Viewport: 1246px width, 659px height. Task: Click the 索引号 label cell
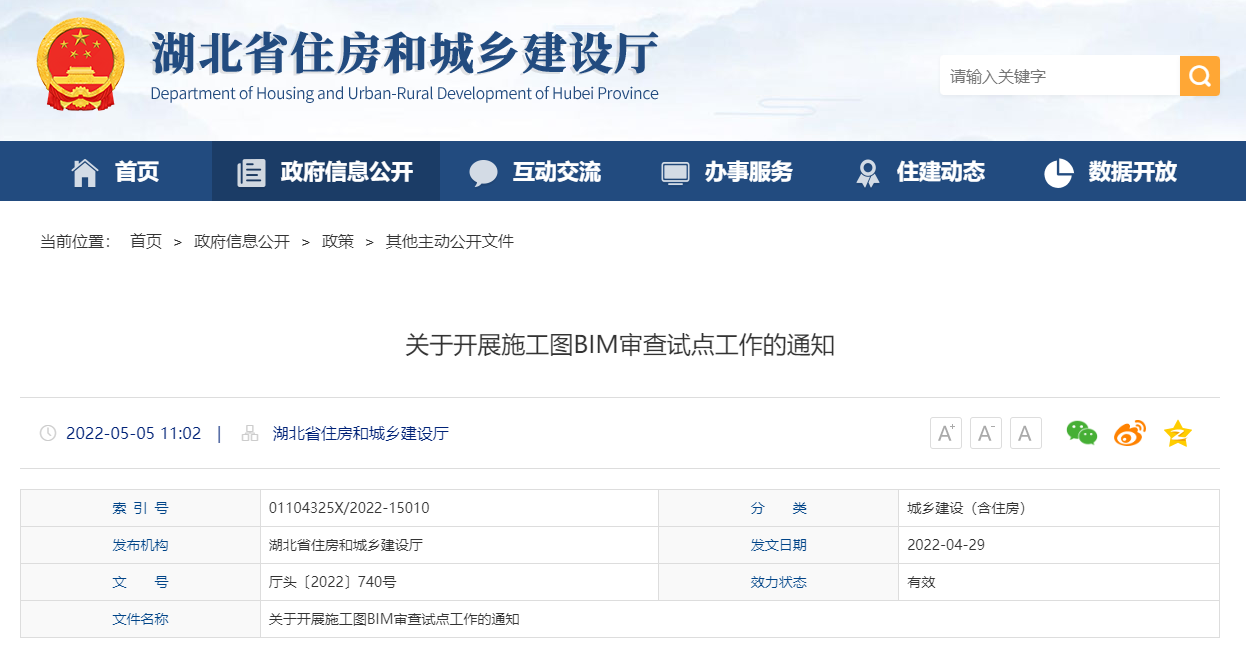[140, 508]
